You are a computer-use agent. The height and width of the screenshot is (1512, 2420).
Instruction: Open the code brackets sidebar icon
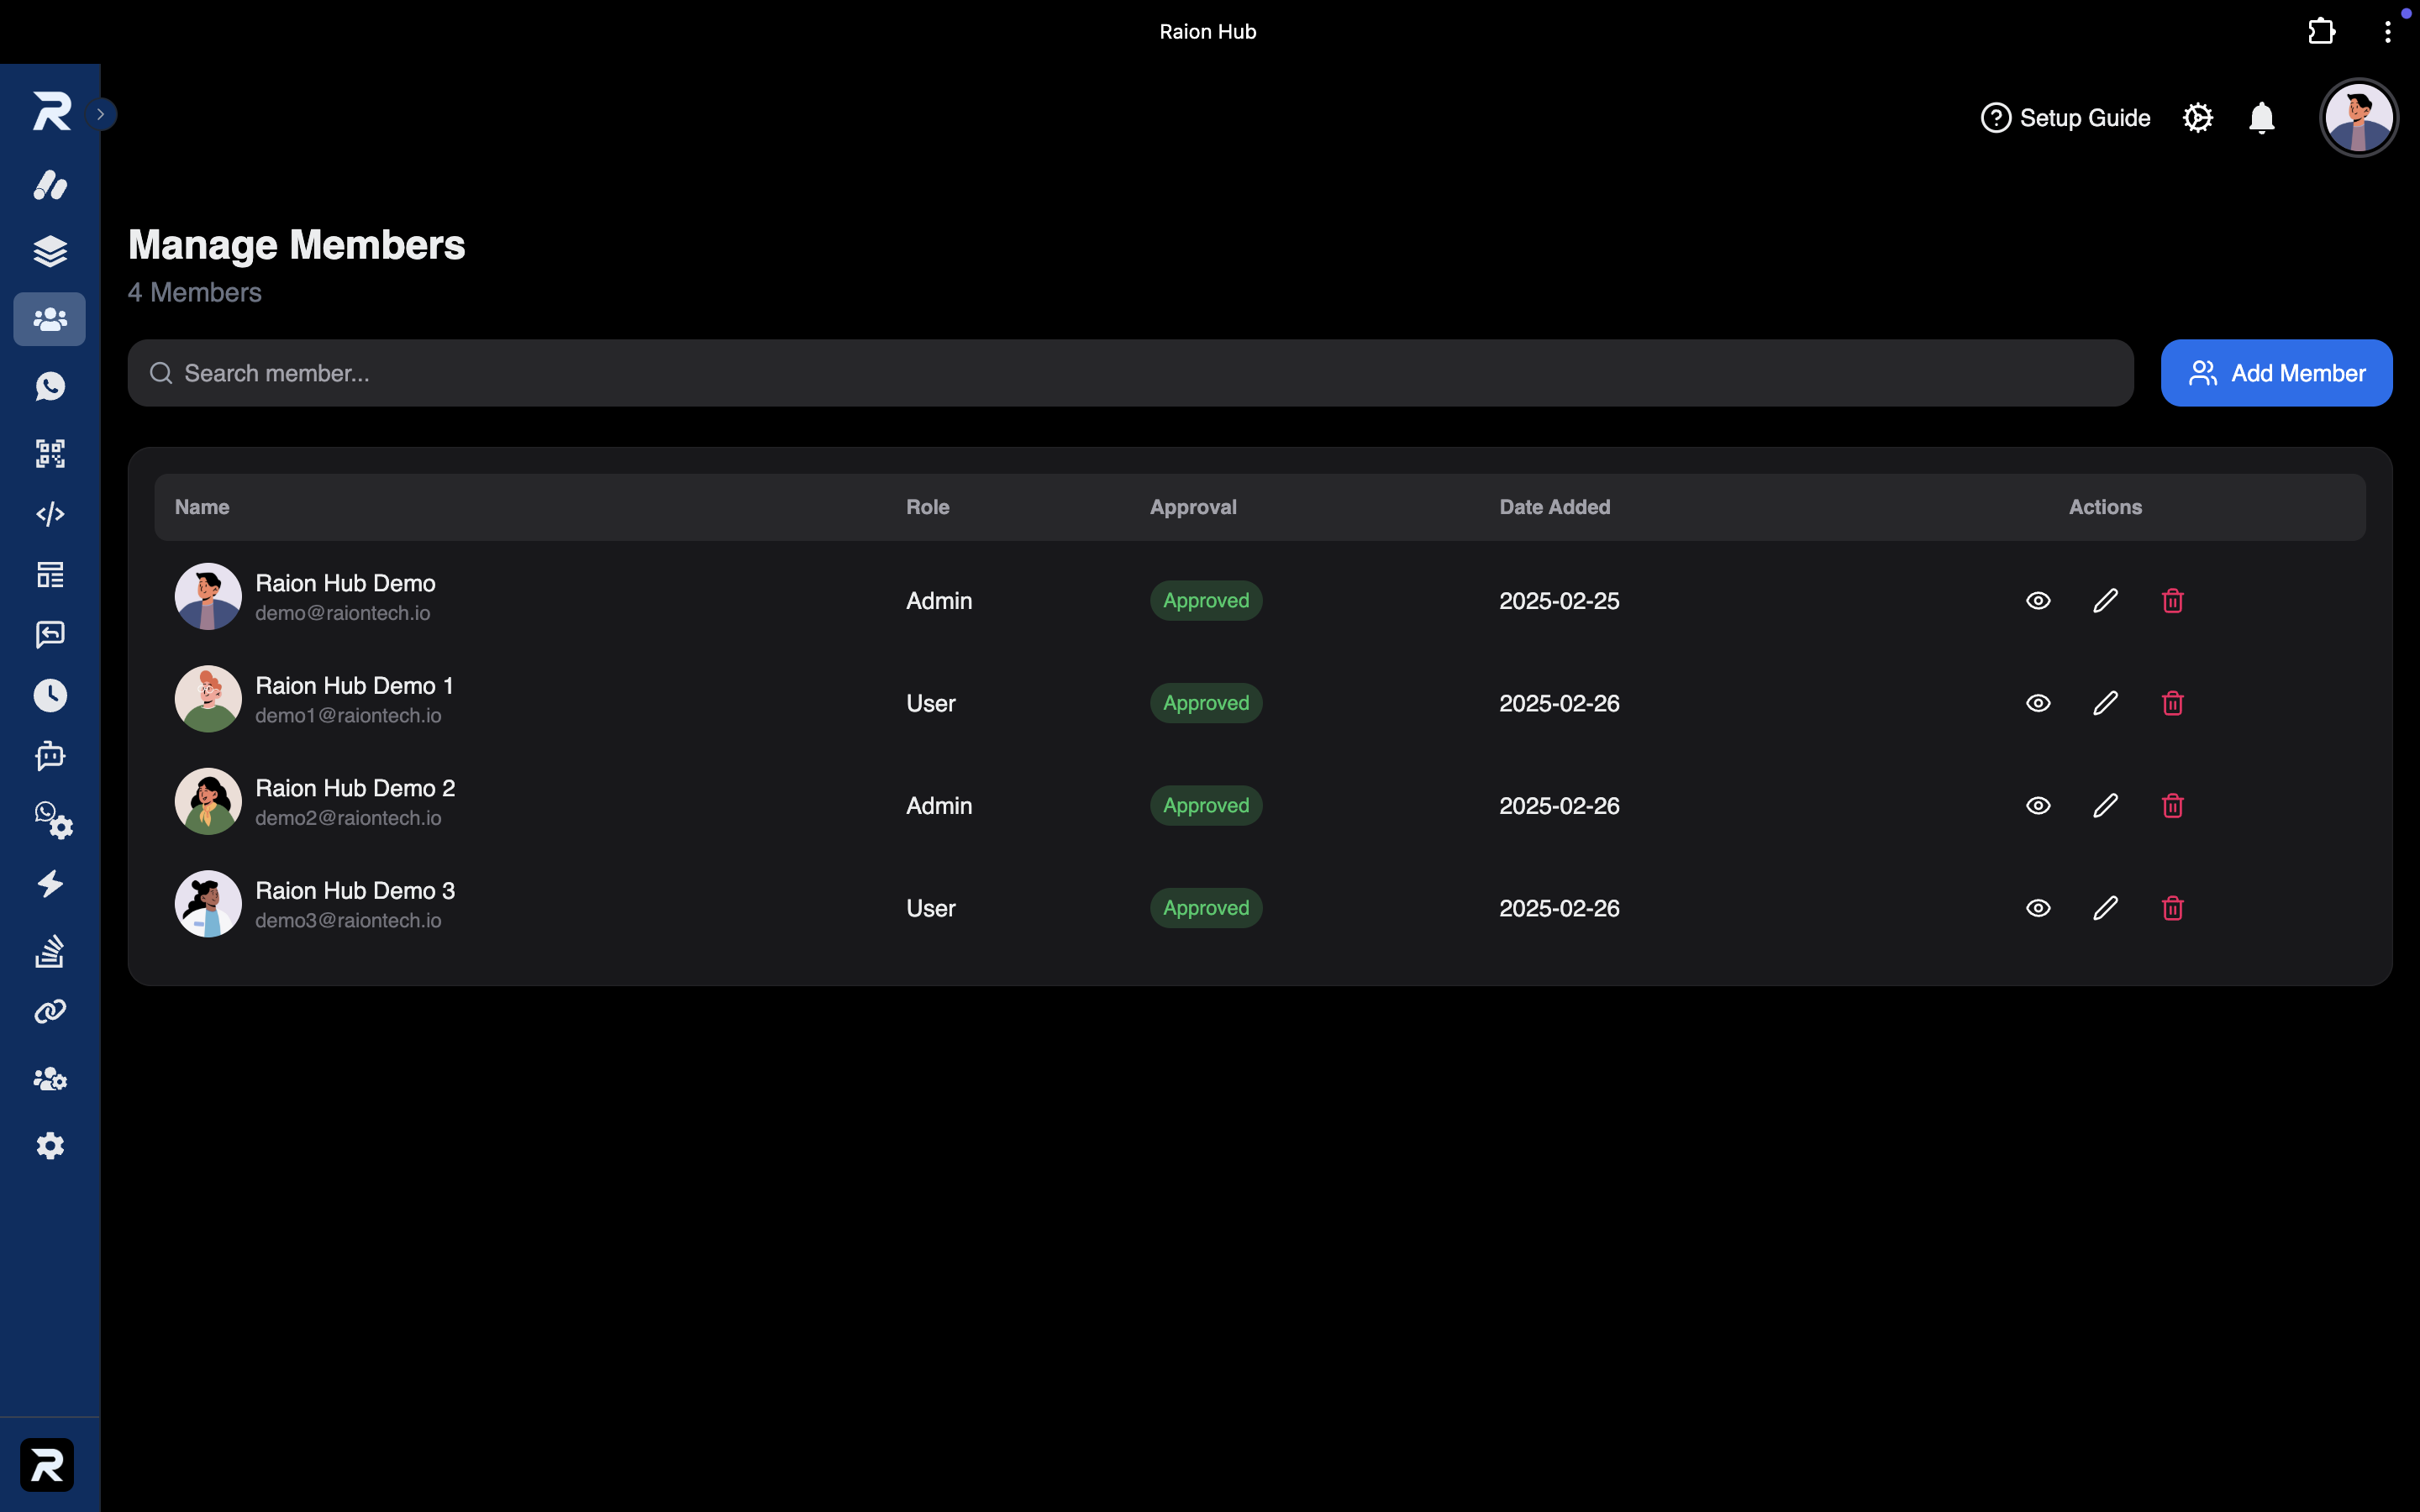click(50, 514)
